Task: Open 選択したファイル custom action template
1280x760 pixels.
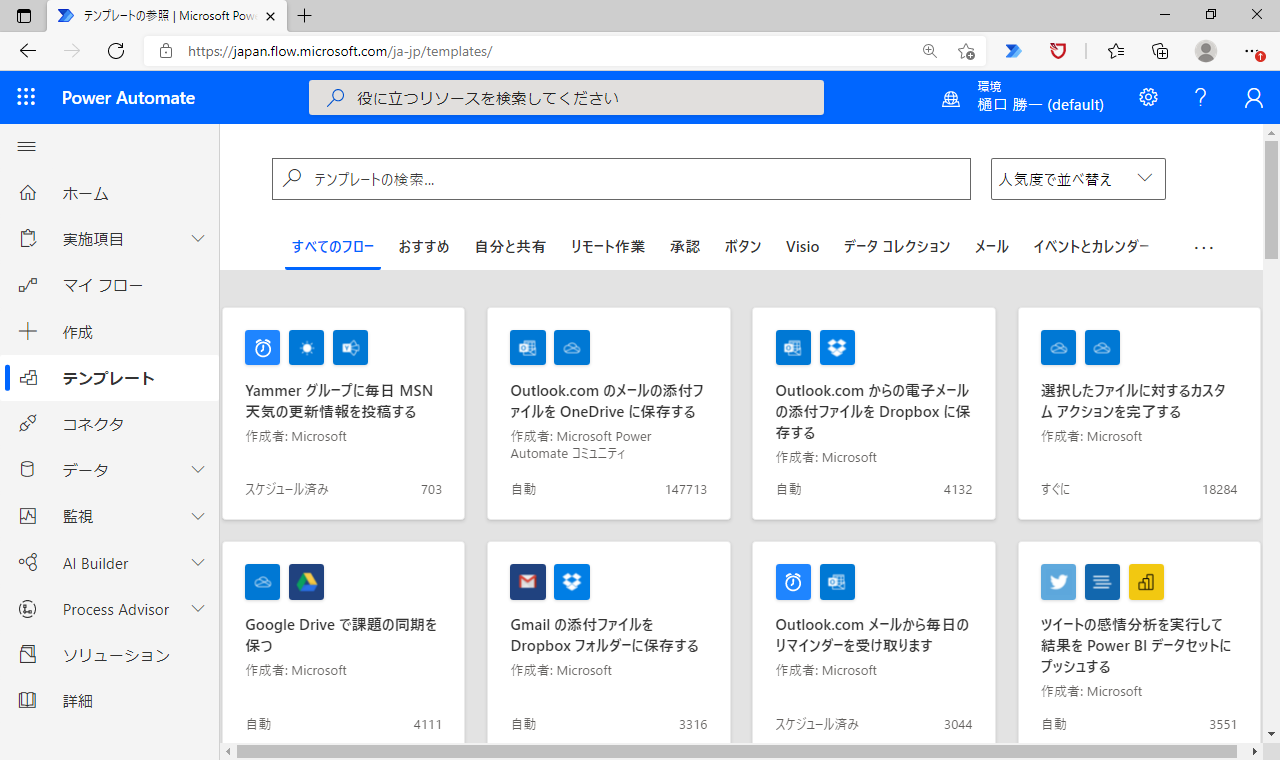Action: pos(1139,414)
